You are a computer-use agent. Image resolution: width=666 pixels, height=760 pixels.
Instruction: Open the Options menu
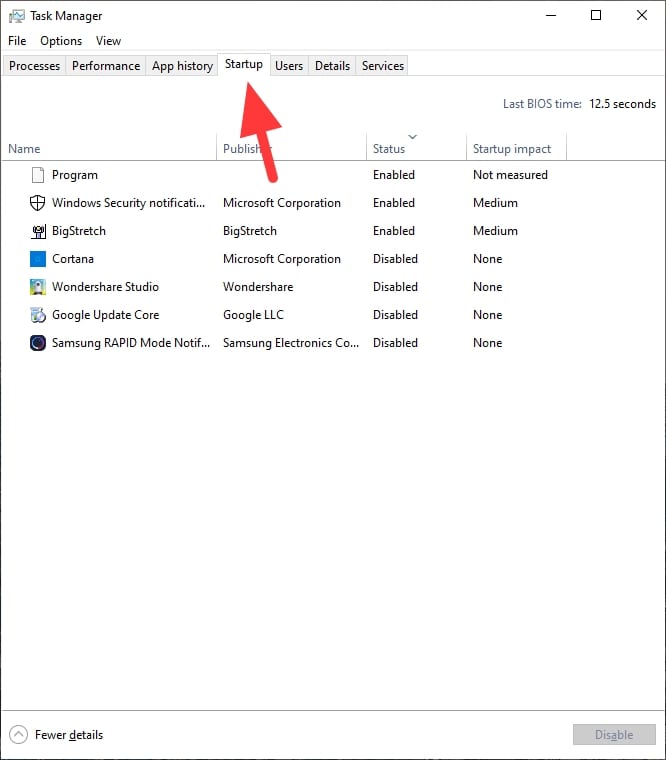[61, 41]
